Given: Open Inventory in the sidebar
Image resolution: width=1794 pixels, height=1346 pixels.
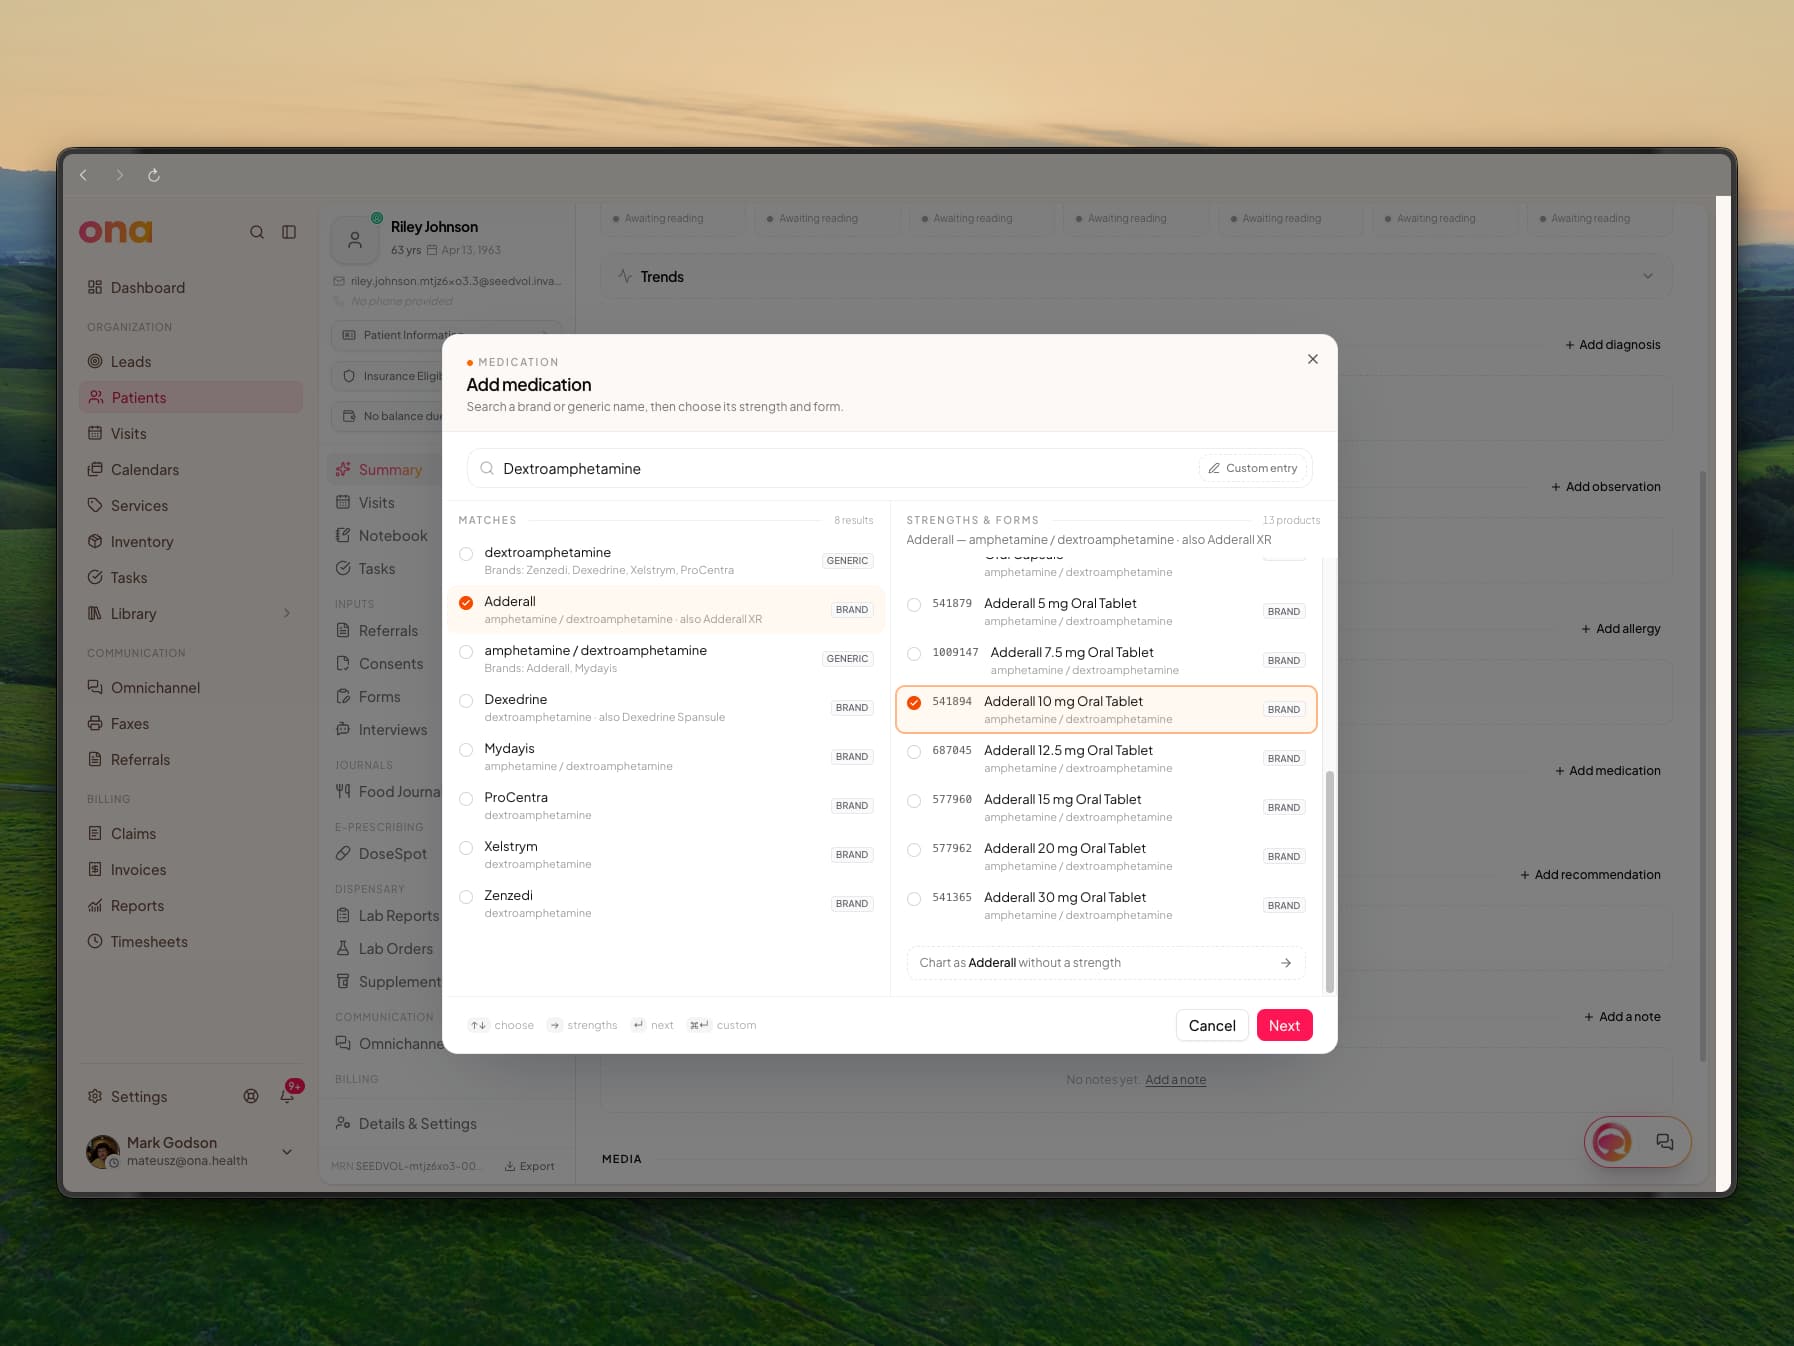Looking at the screenshot, I should pos(190,542).
